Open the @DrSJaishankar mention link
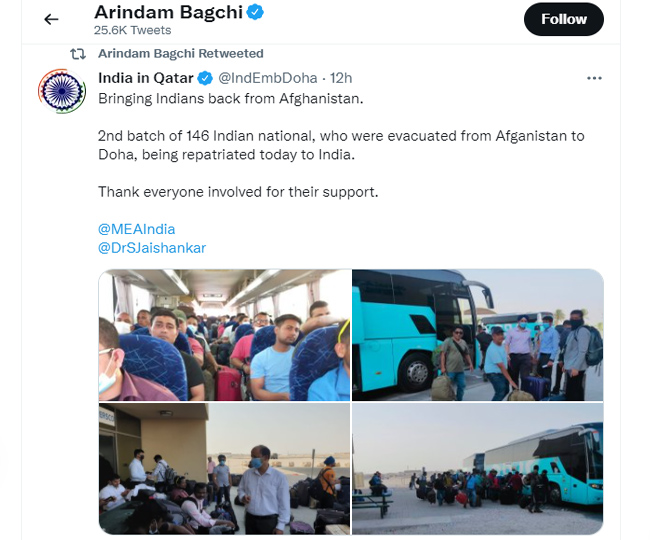The image size is (650, 540). click(152, 248)
